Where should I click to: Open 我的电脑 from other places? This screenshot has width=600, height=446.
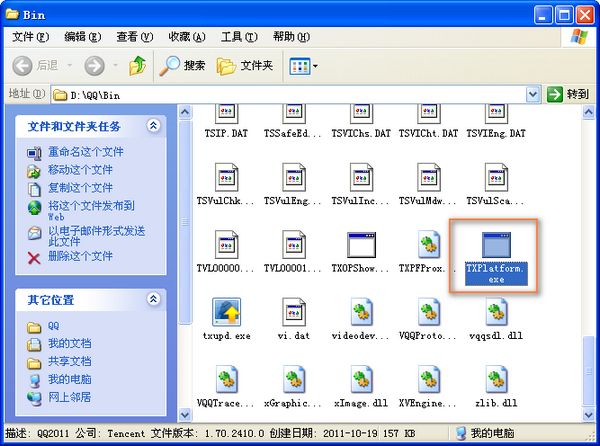[70, 379]
